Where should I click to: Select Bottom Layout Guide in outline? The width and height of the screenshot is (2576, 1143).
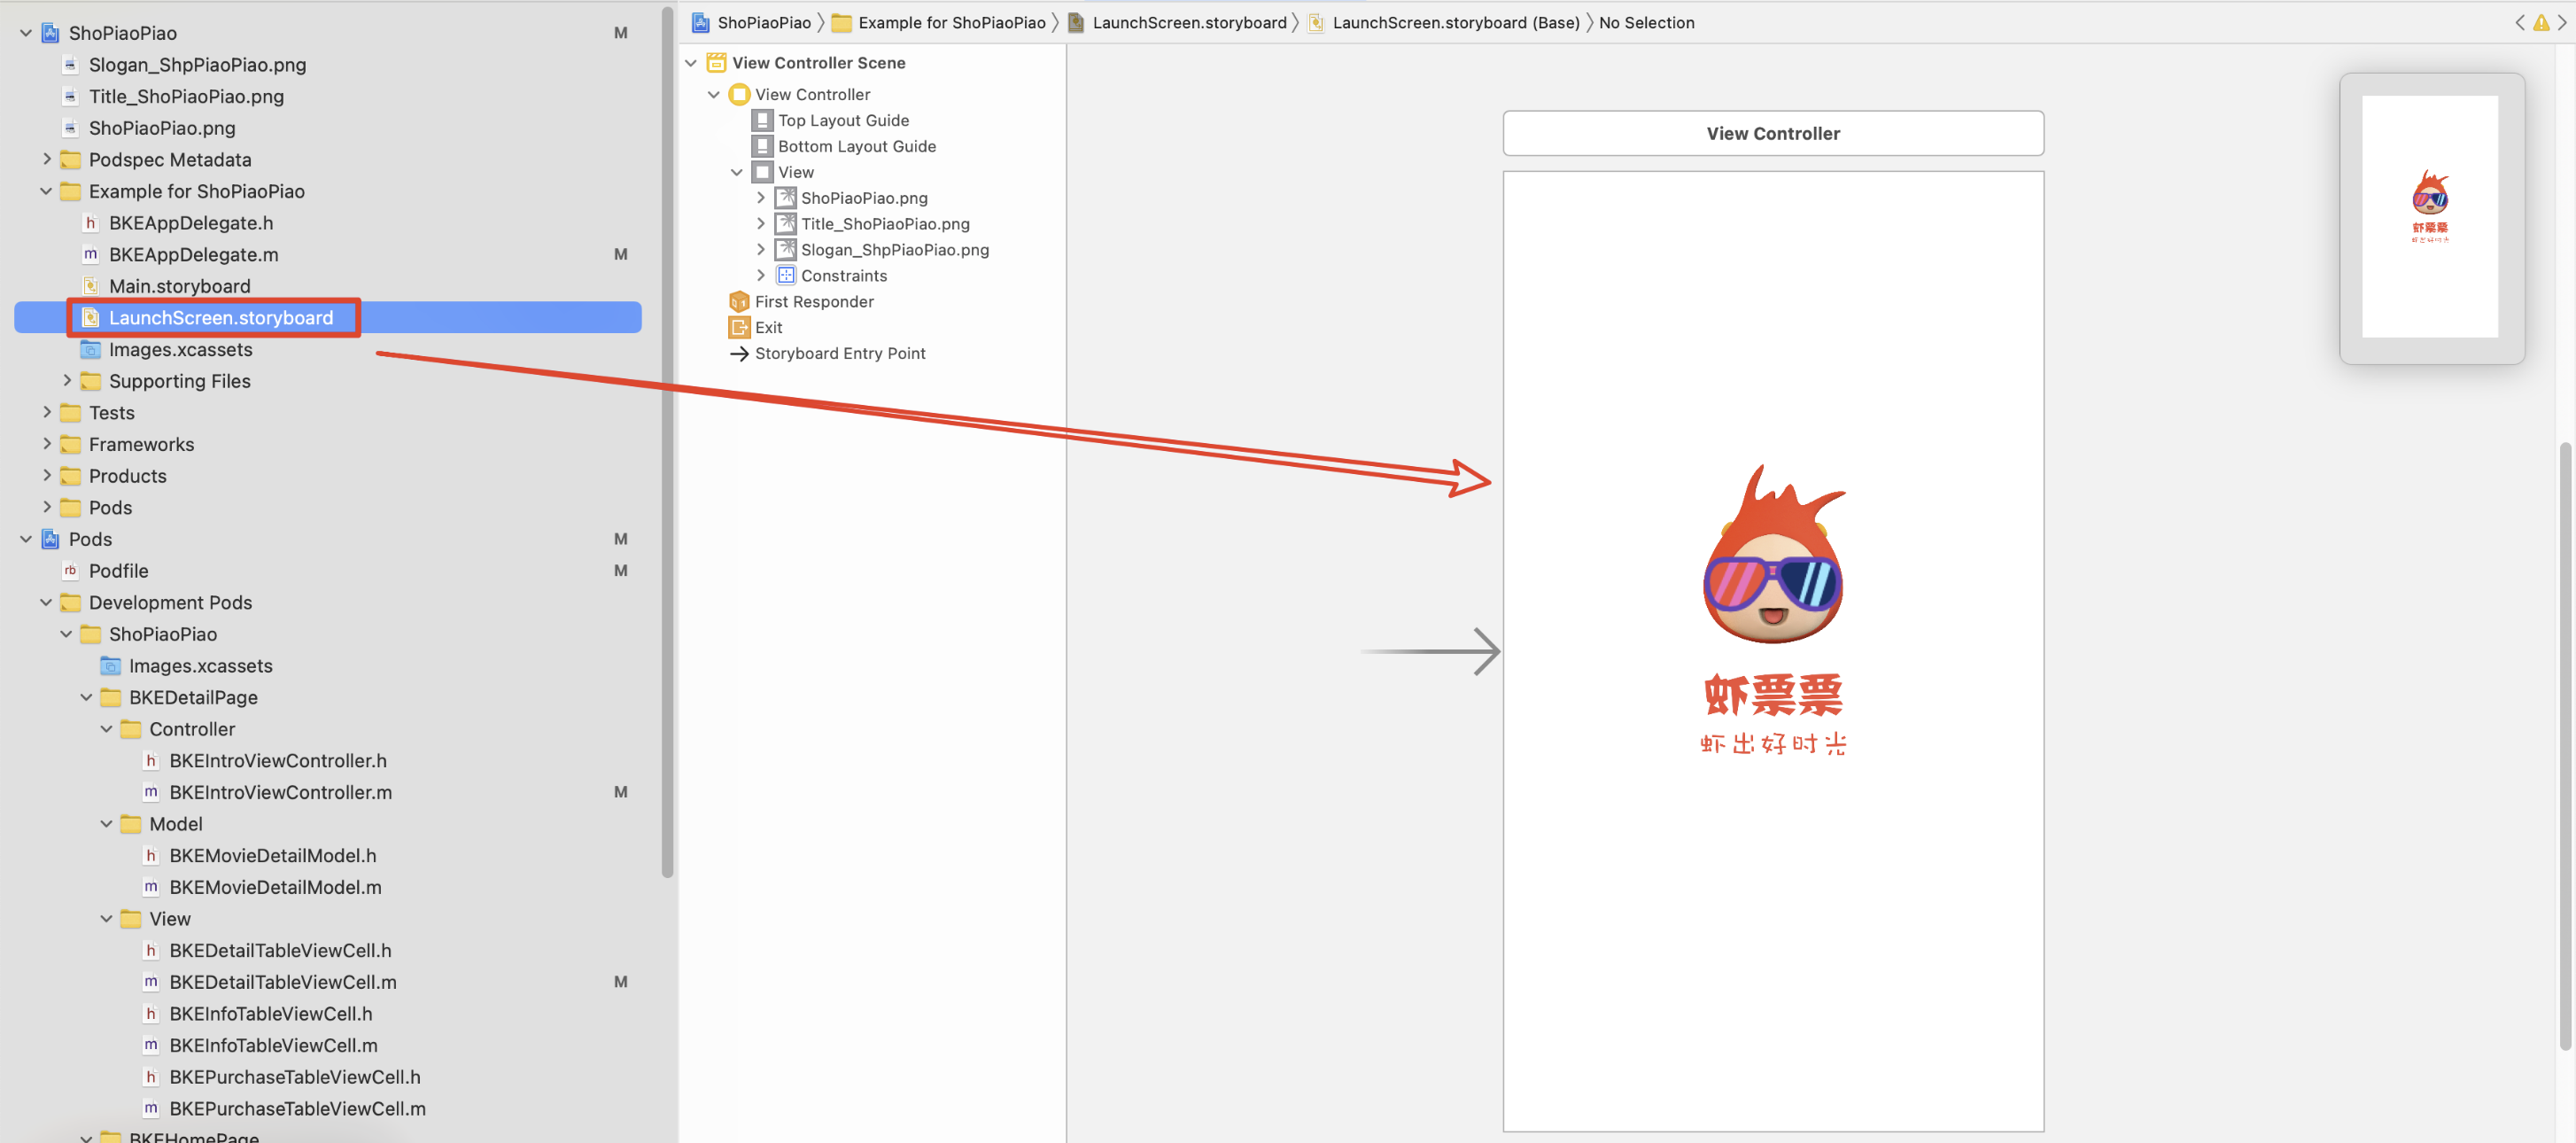click(857, 146)
